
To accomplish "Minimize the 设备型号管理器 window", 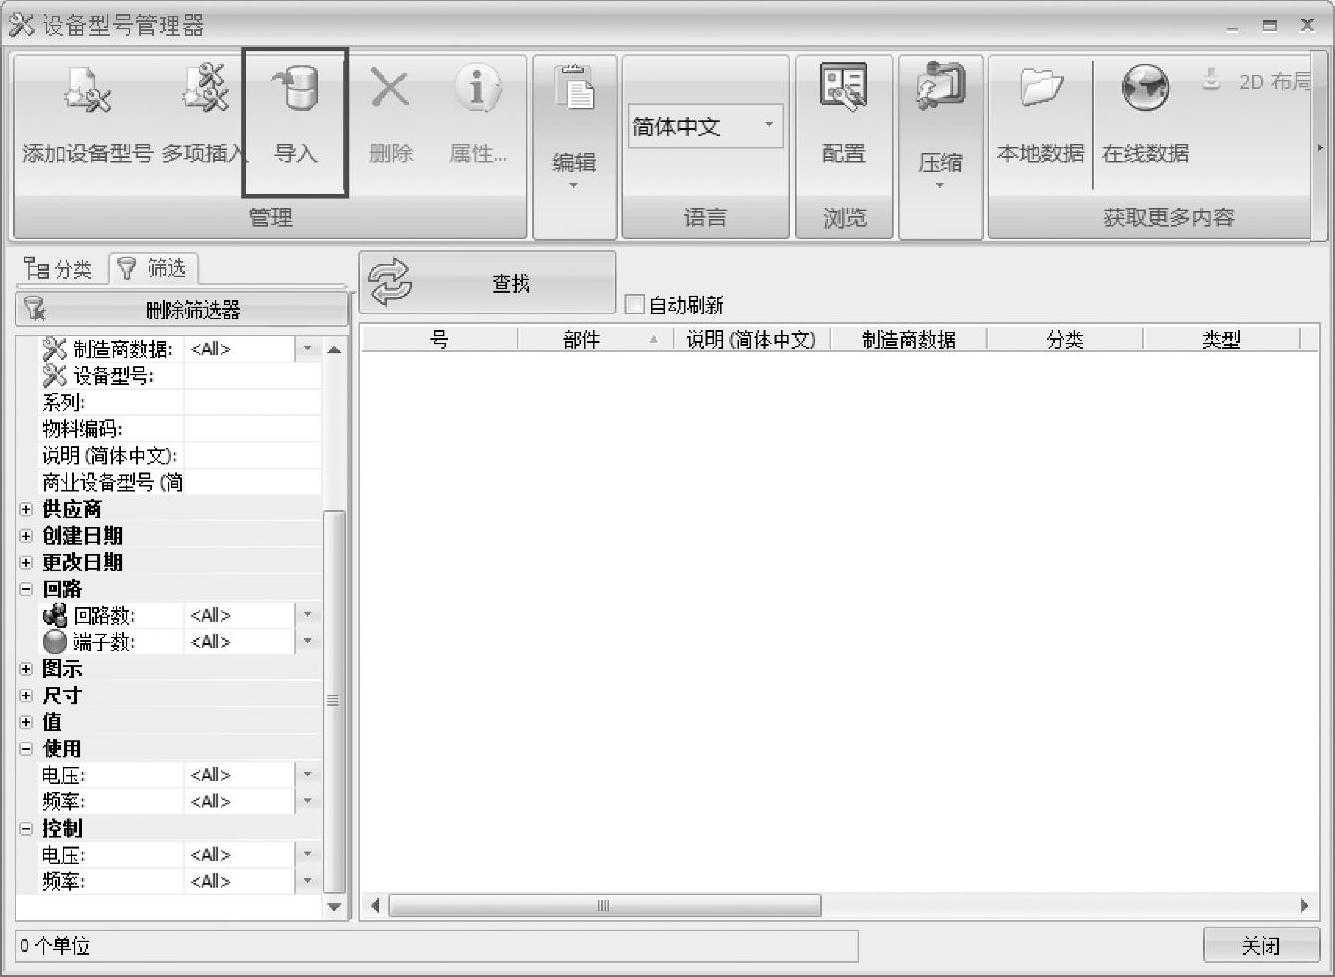I will pyautogui.click(x=1232, y=28).
